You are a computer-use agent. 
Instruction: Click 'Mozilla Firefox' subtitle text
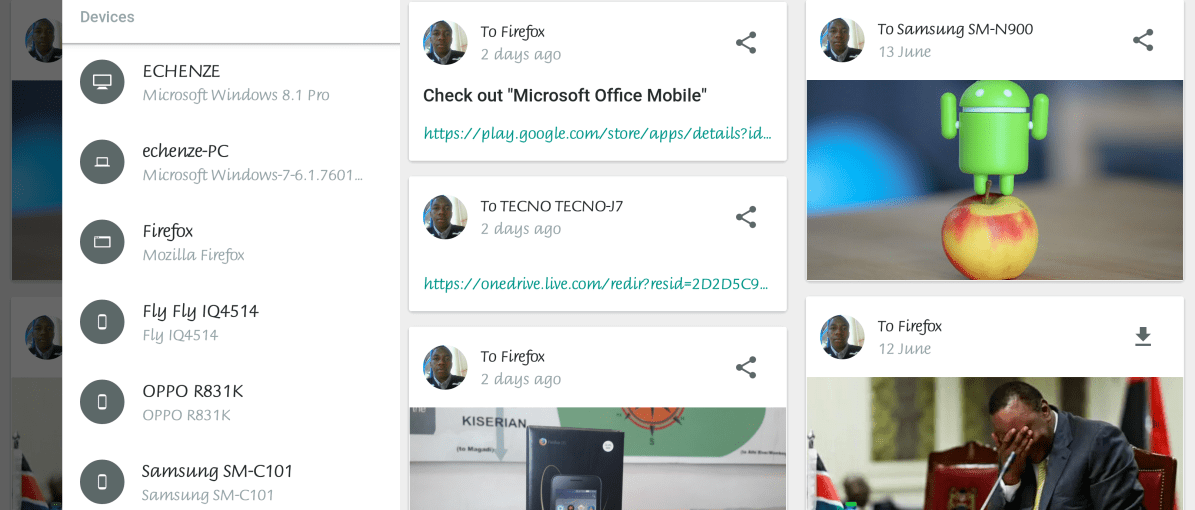click(194, 255)
